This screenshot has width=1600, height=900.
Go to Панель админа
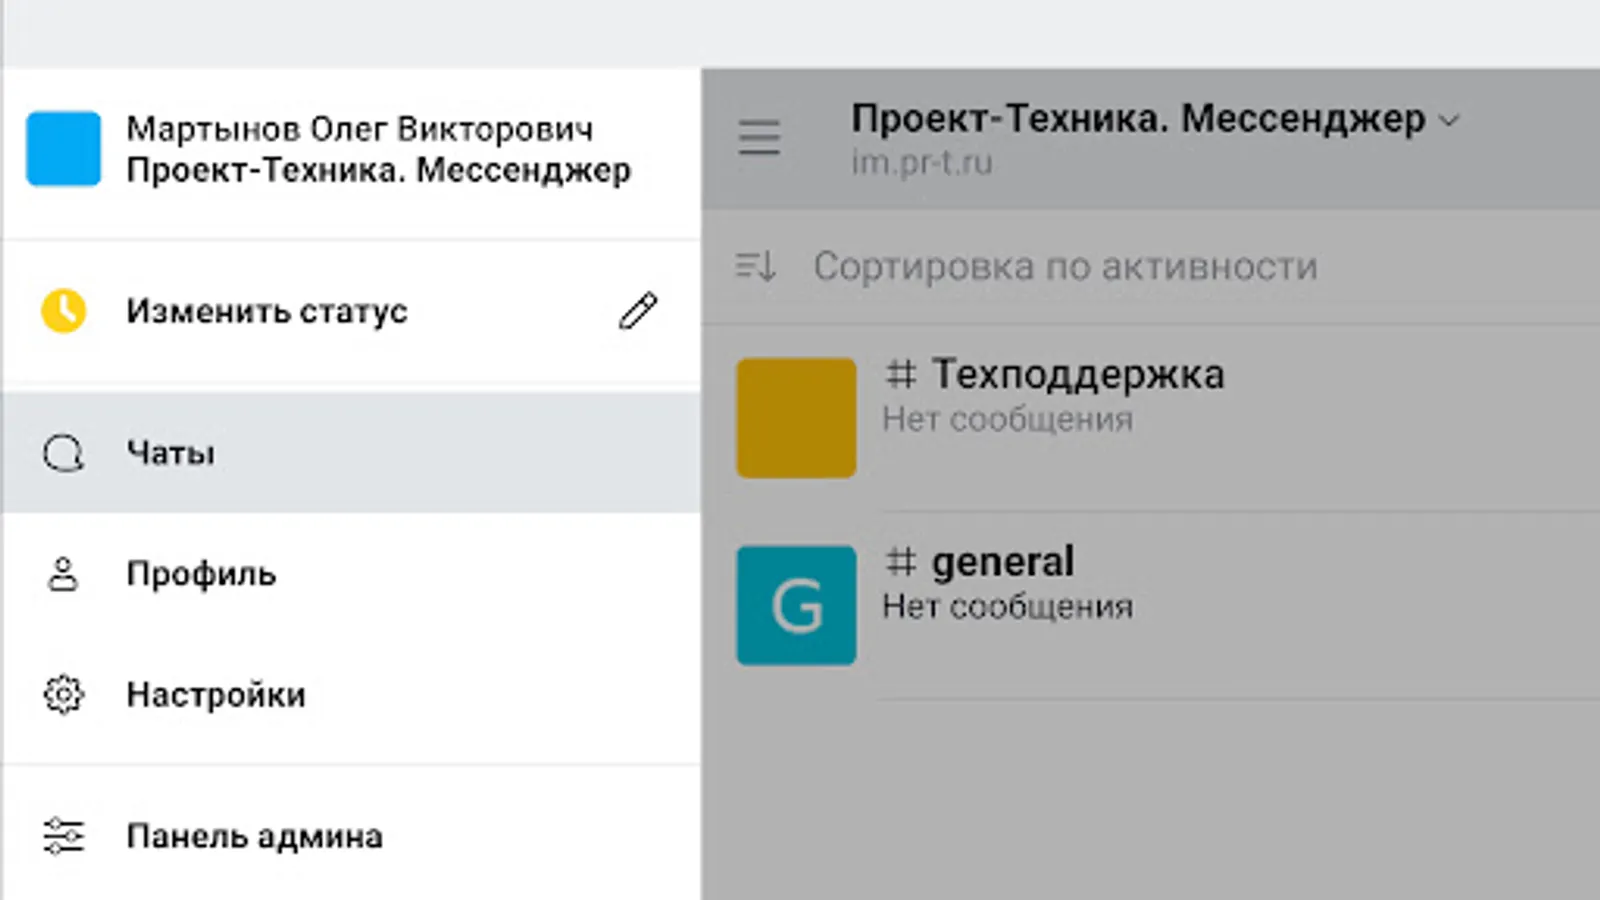pyautogui.click(x=254, y=836)
